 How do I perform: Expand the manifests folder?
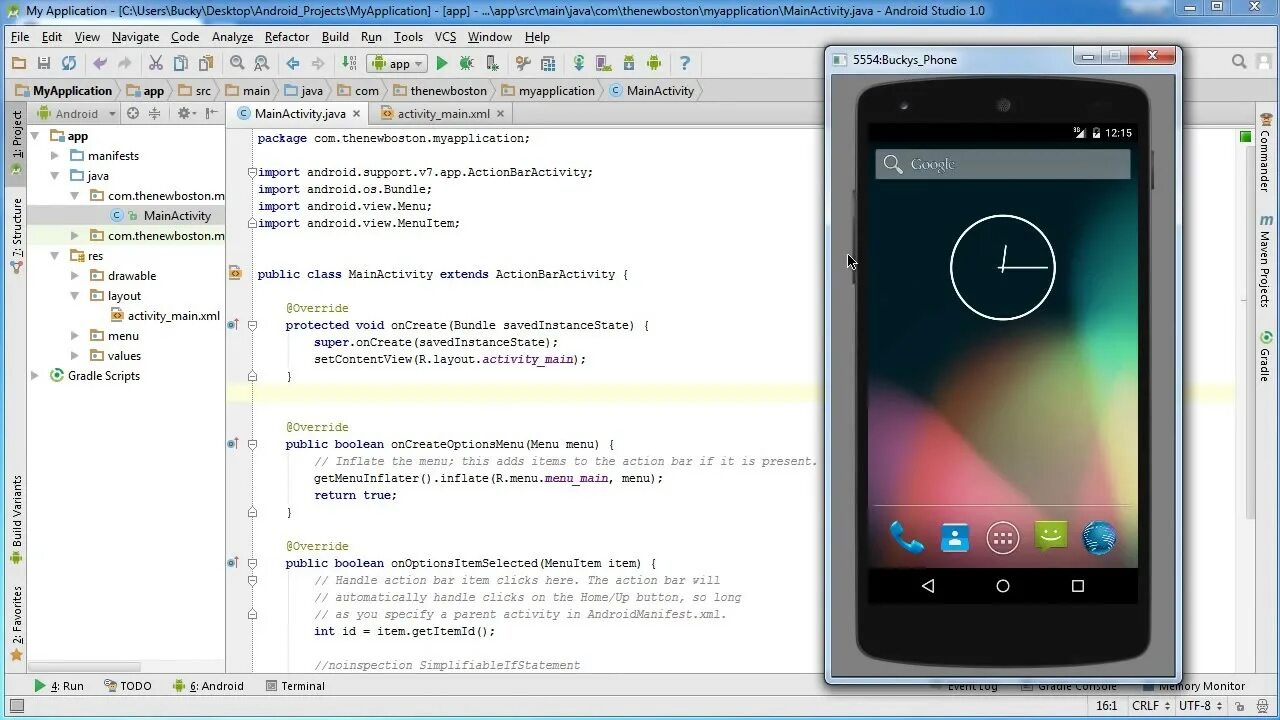[55, 156]
